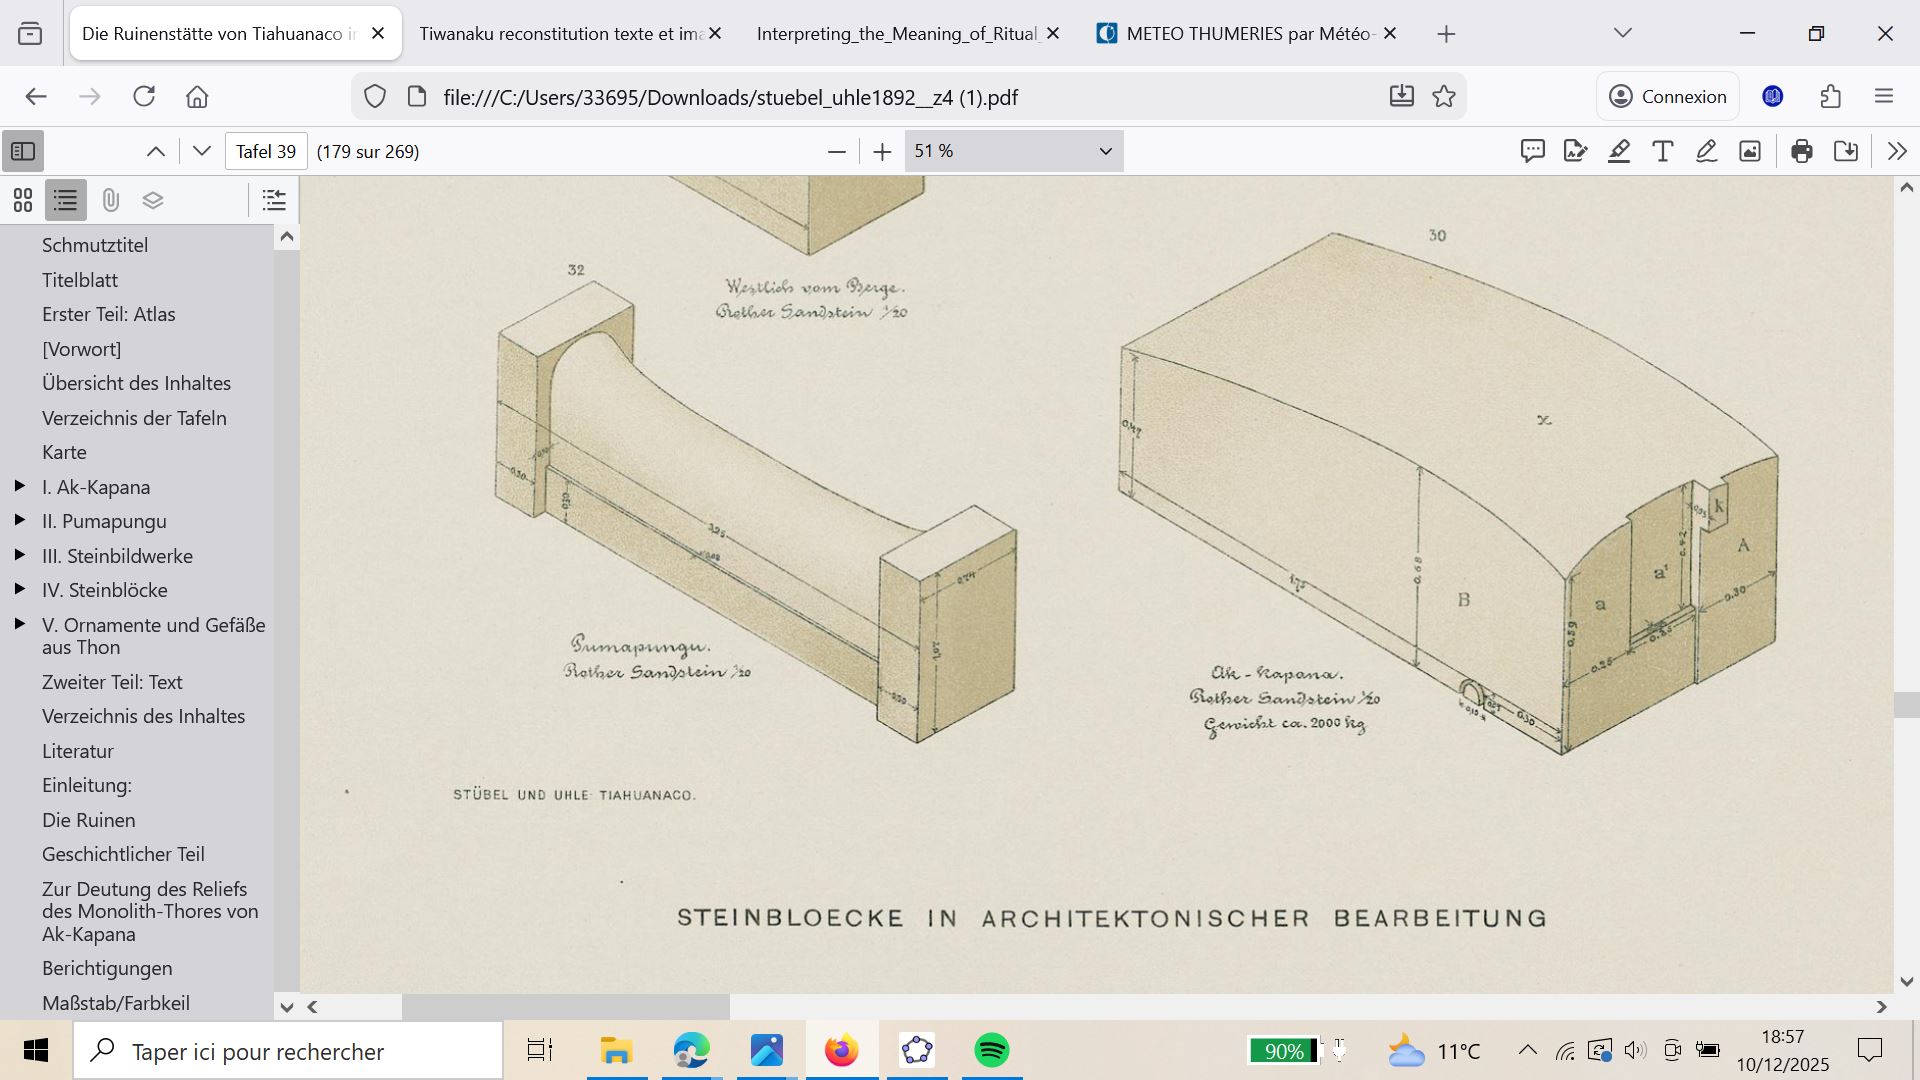1920x1080 pixels.
Task: Click the highlight annotation tool
Action: [1619, 151]
